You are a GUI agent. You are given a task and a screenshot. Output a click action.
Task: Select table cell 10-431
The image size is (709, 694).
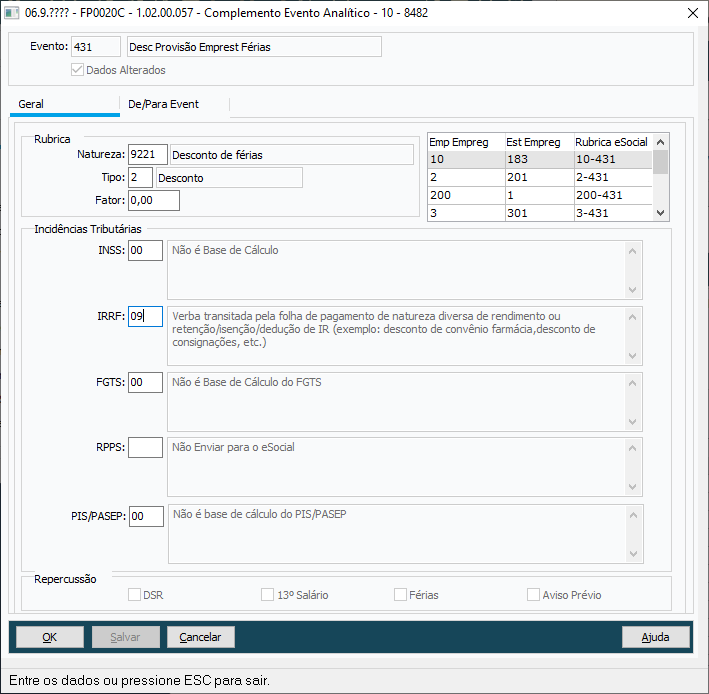tap(613, 159)
